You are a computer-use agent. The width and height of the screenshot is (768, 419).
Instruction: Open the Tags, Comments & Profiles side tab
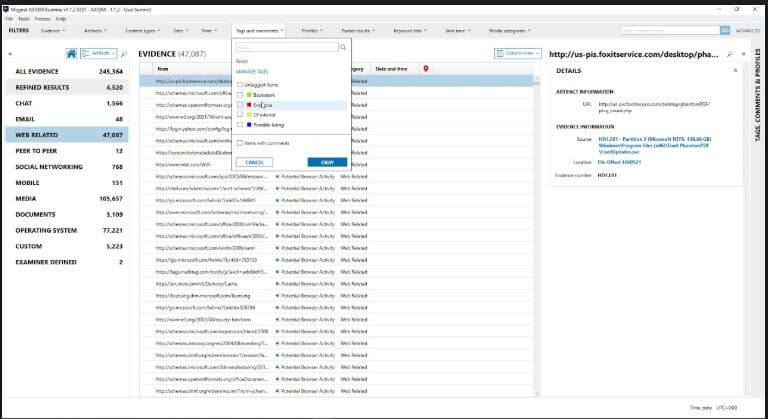(x=758, y=96)
